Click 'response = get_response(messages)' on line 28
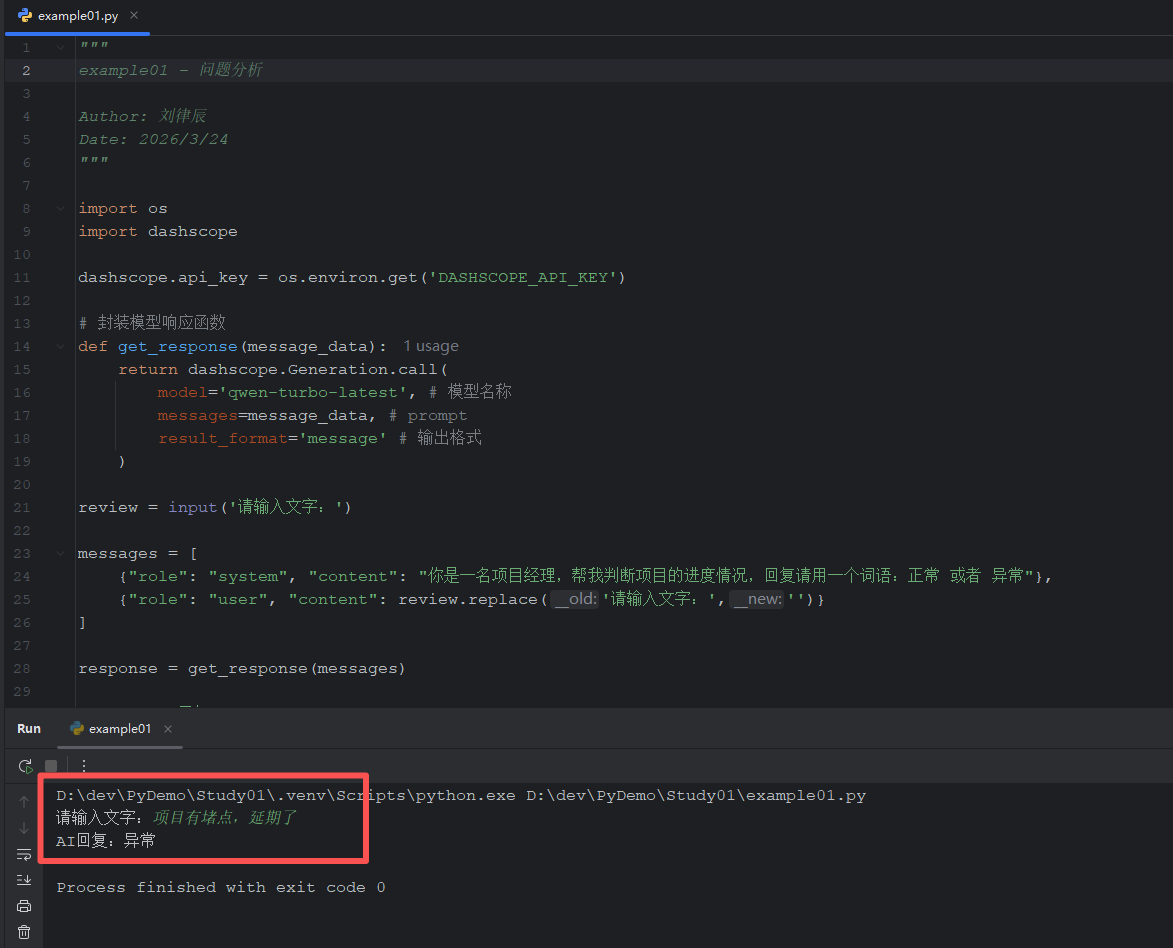 pos(242,668)
